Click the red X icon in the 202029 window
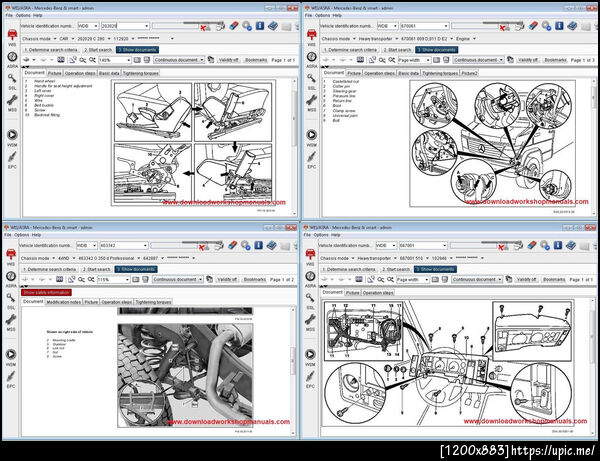This screenshot has width=600, height=461. coord(204,28)
